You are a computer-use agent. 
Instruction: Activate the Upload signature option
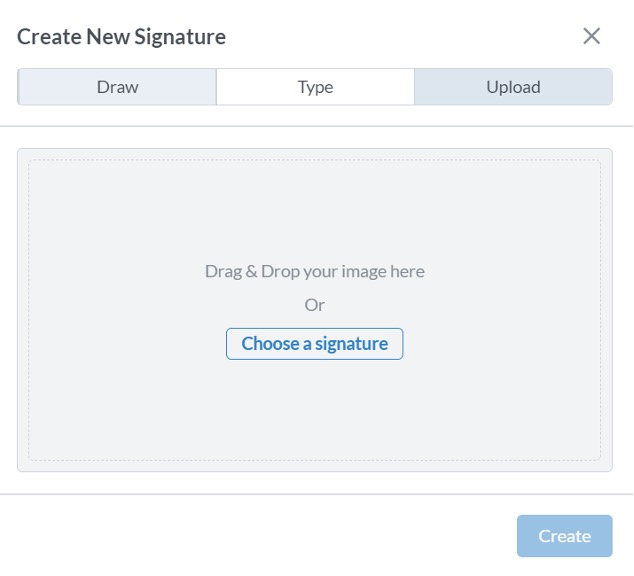[x=513, y=87]
